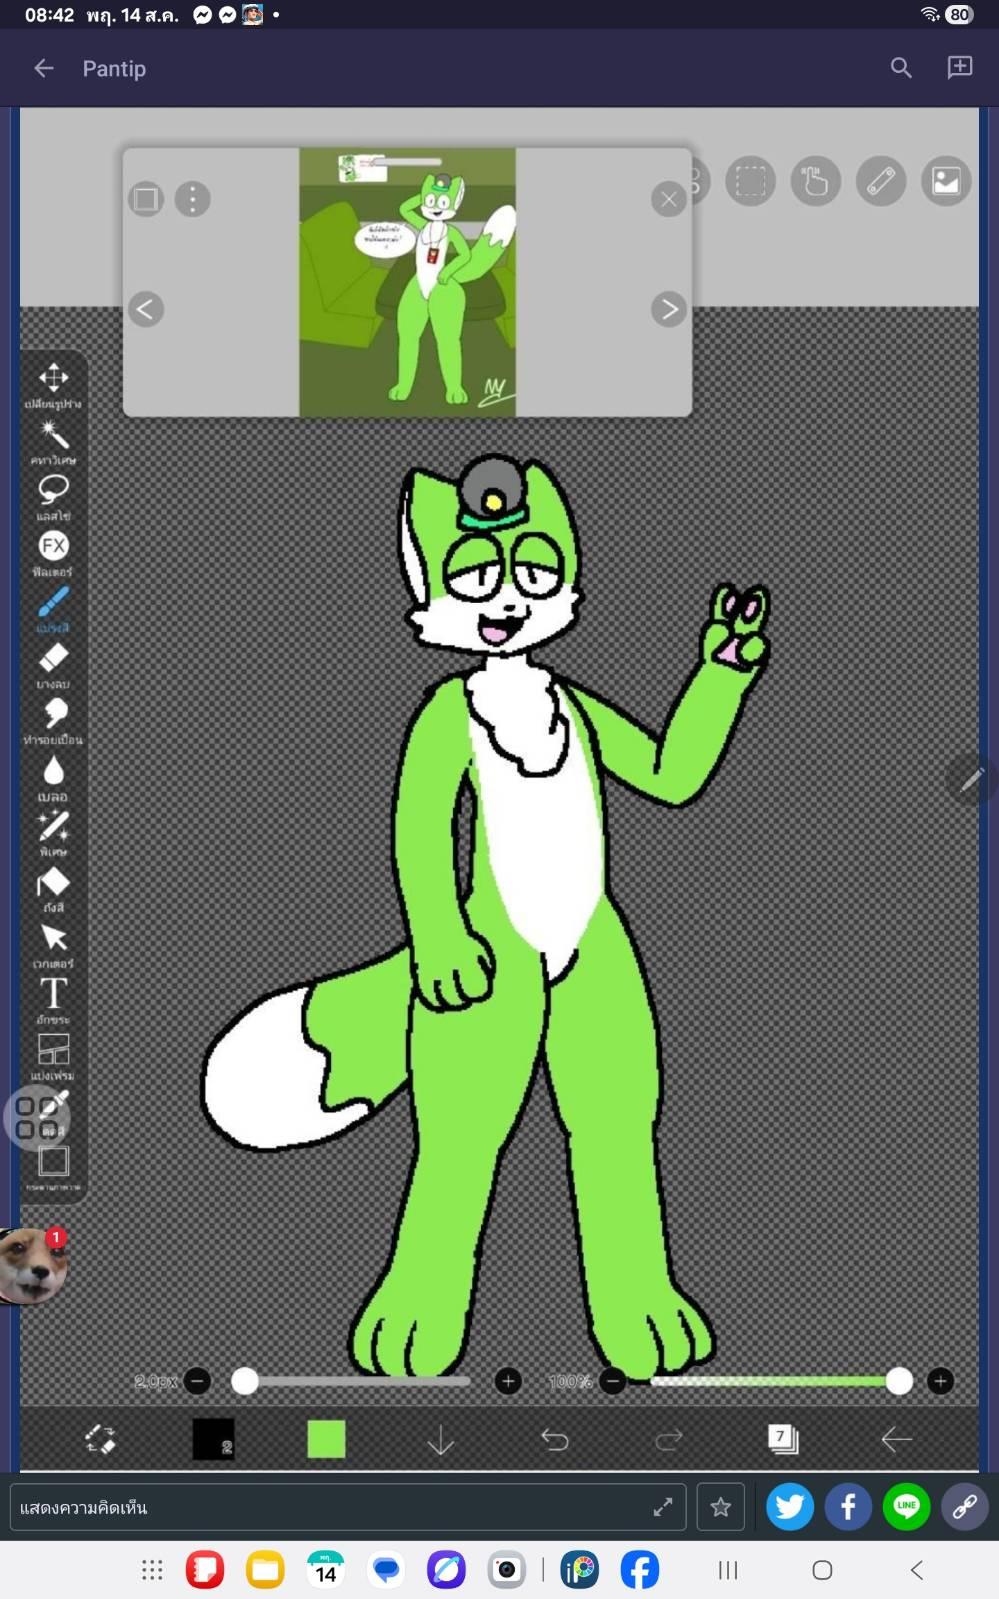Share the topic via LINE
This screenshot has width=999, height=1599.
click(906, 1507)
